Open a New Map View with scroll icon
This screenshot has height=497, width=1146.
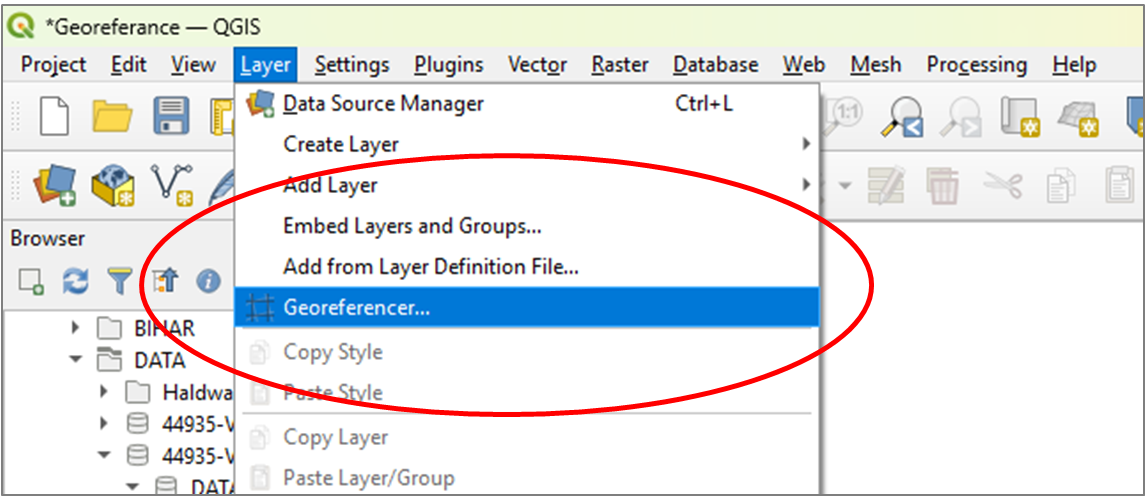coord(1020,117)
